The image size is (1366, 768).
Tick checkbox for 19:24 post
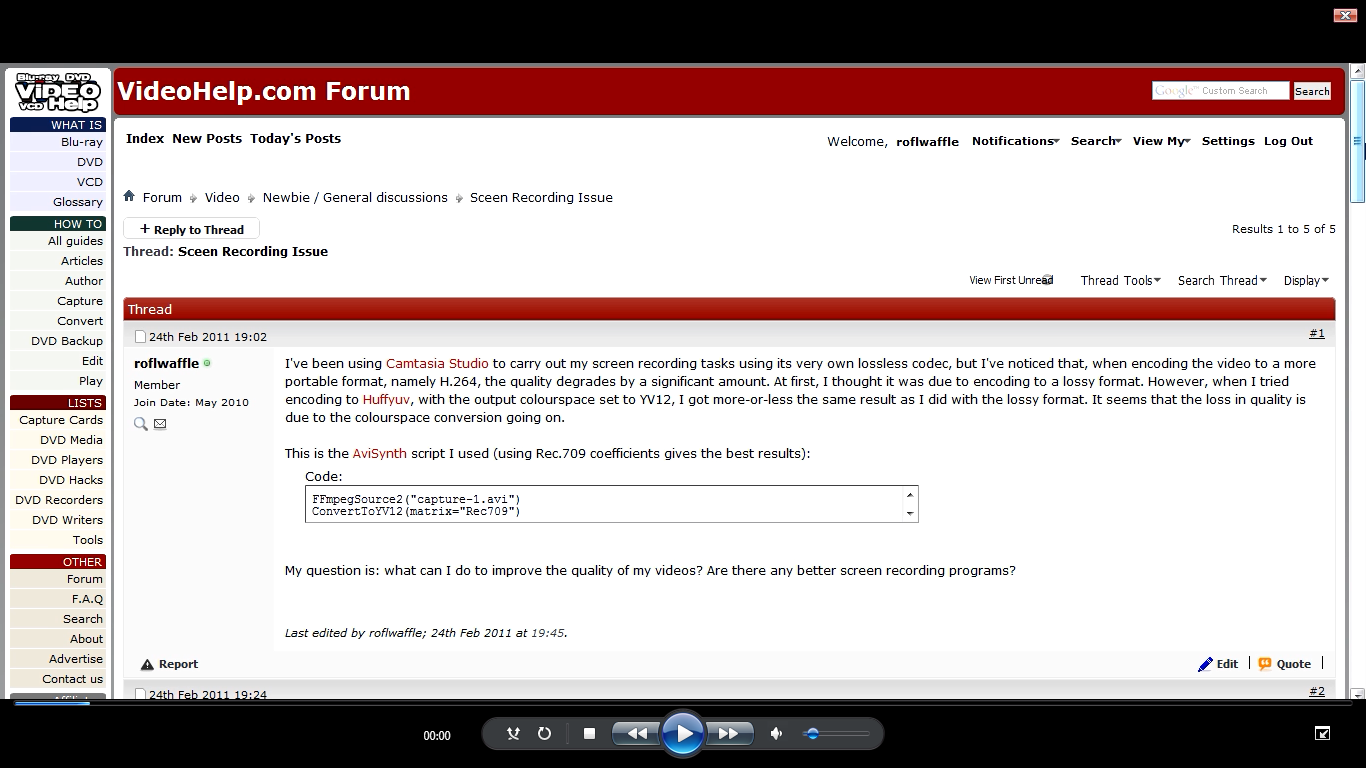(x=140, y=694)
